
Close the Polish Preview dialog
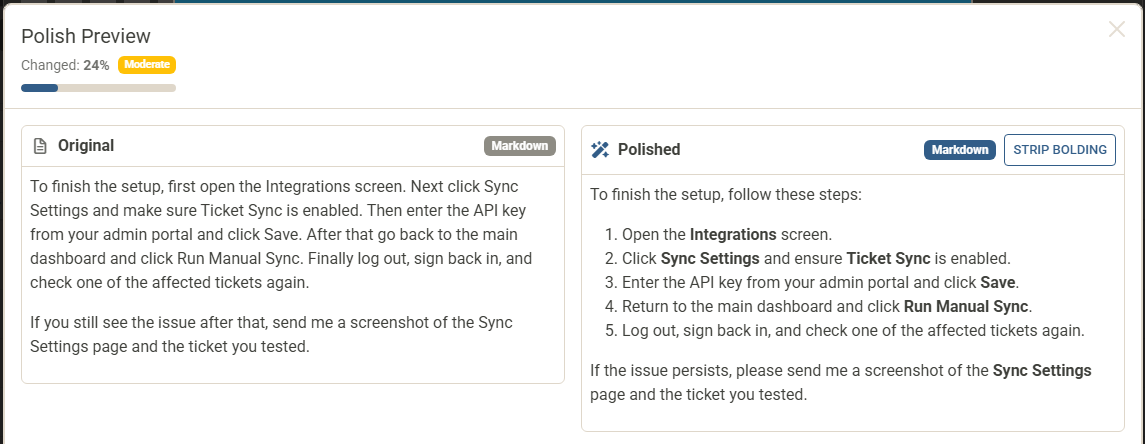1117,29
